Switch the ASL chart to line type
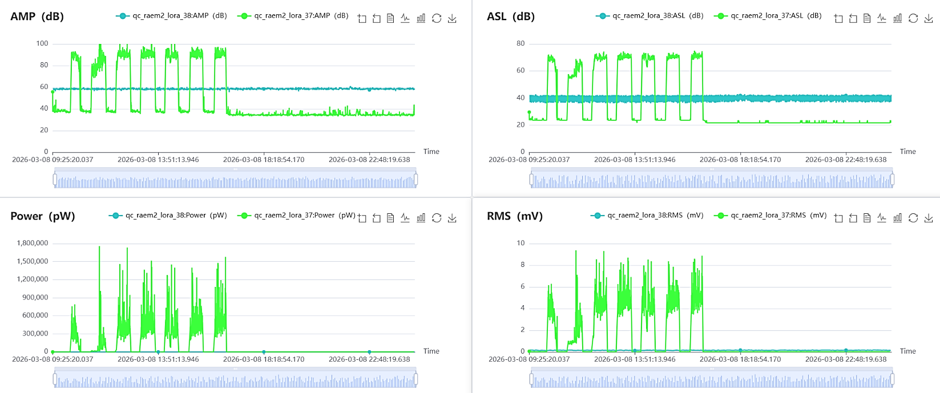 tap(882, 19)
